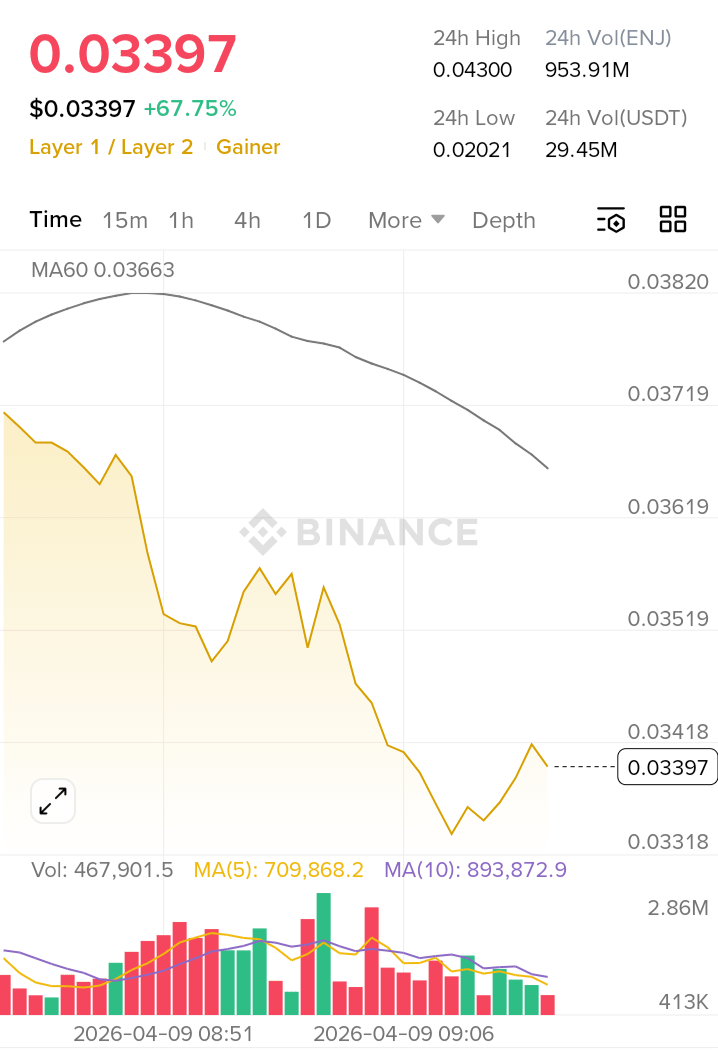This screenshot has width=718, height=1062.
Task: Open the Gainer tag link
Action: pos(248,147)
